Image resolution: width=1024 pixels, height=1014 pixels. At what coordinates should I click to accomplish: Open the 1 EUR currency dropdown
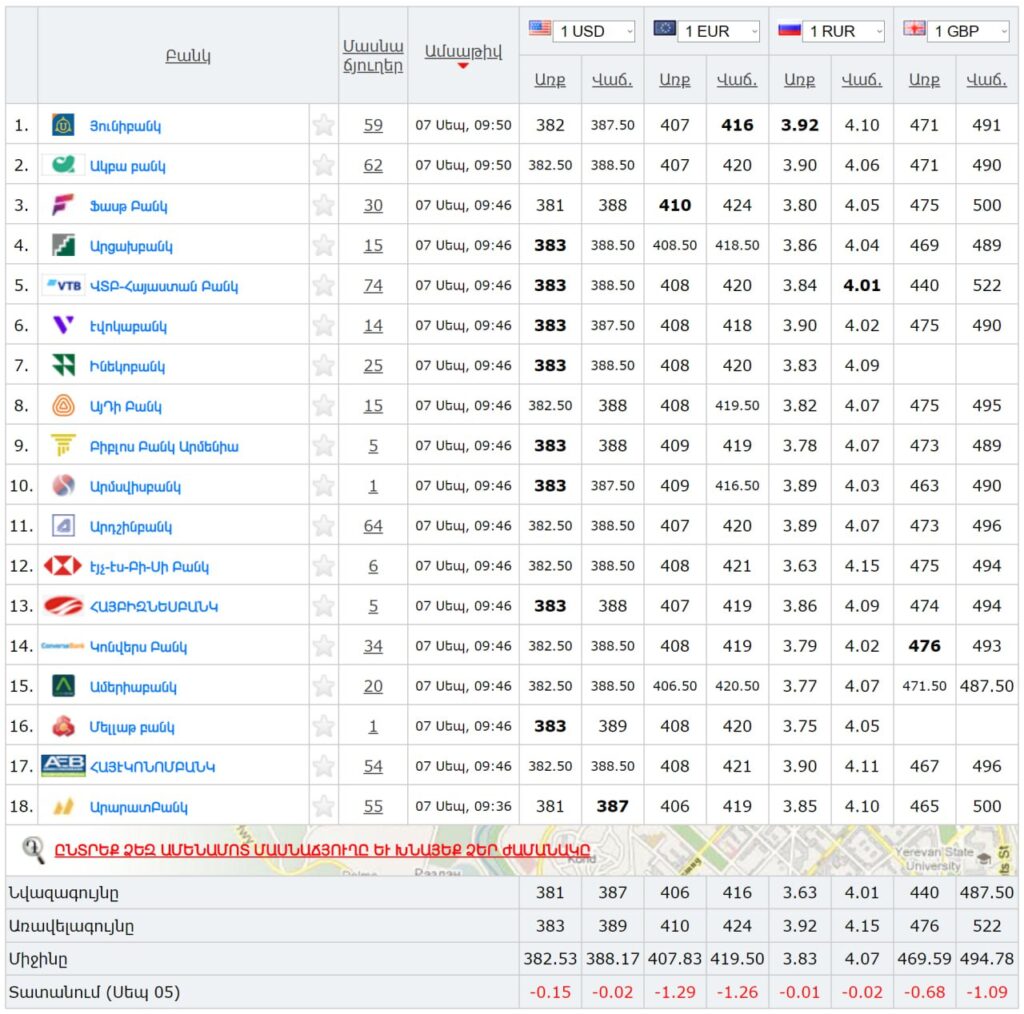pos(718,31)
